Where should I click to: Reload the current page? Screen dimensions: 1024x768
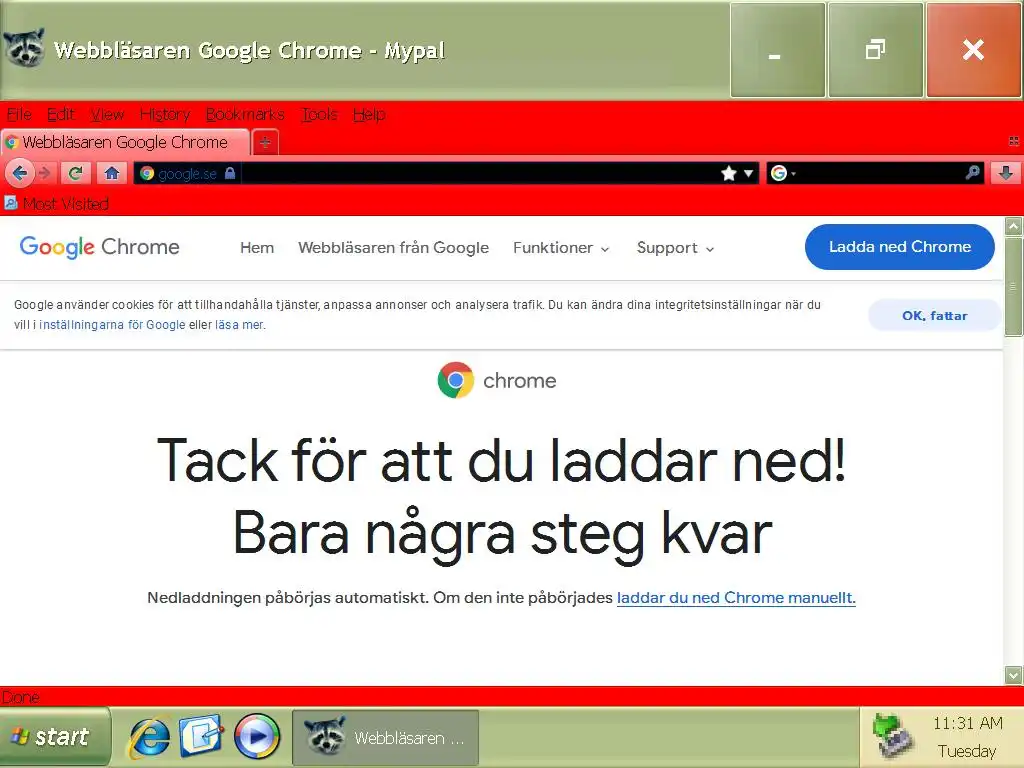tap(76, 173)
